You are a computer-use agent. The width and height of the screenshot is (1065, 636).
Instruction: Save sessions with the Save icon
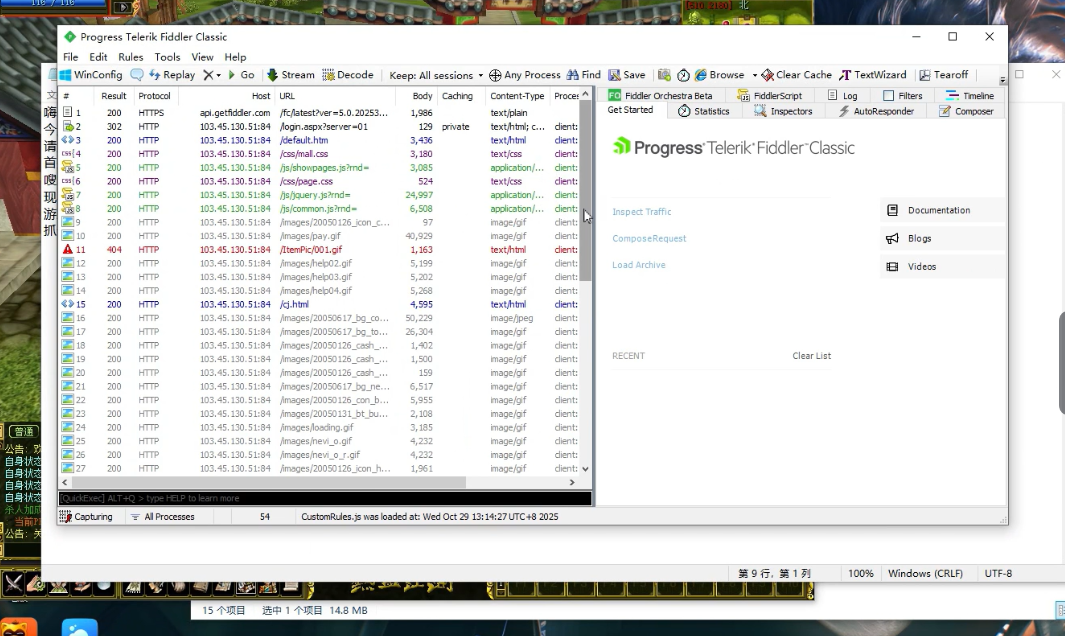tap(626, 75)
